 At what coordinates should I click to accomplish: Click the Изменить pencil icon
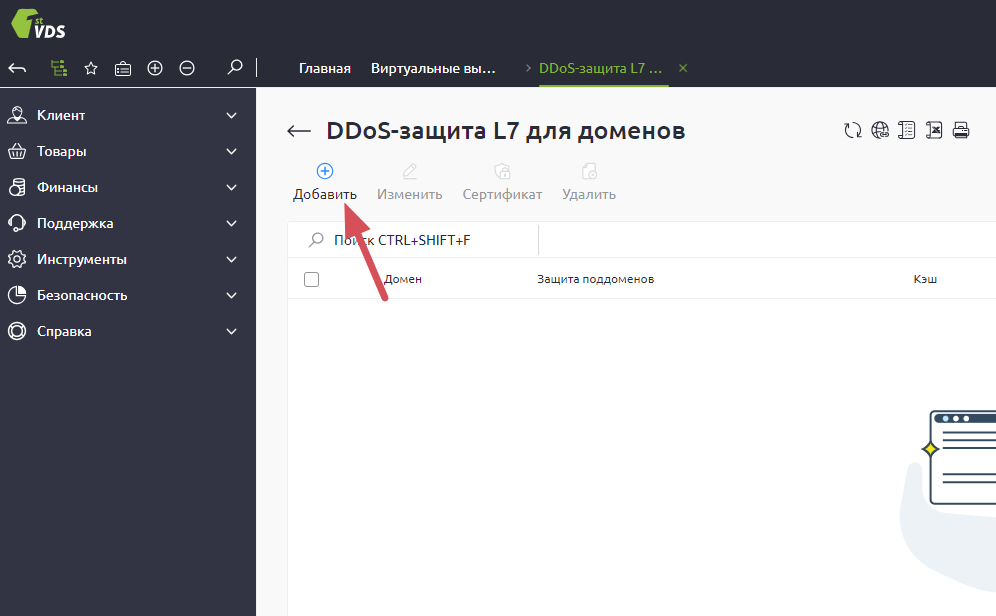point(410,171)
